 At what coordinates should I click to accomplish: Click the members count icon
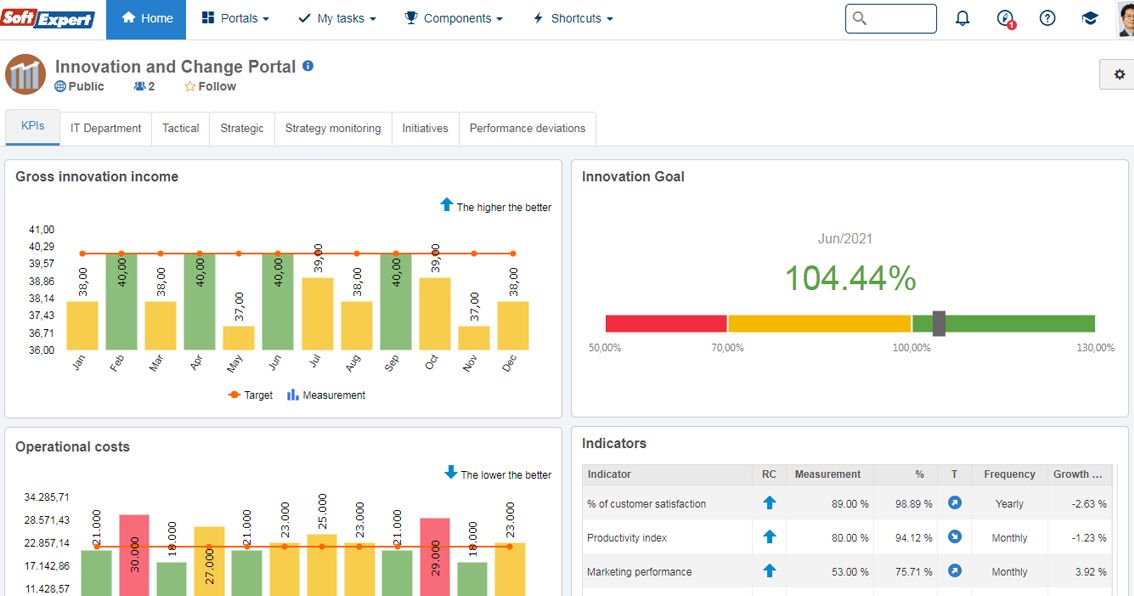click(x=140, y=86)
